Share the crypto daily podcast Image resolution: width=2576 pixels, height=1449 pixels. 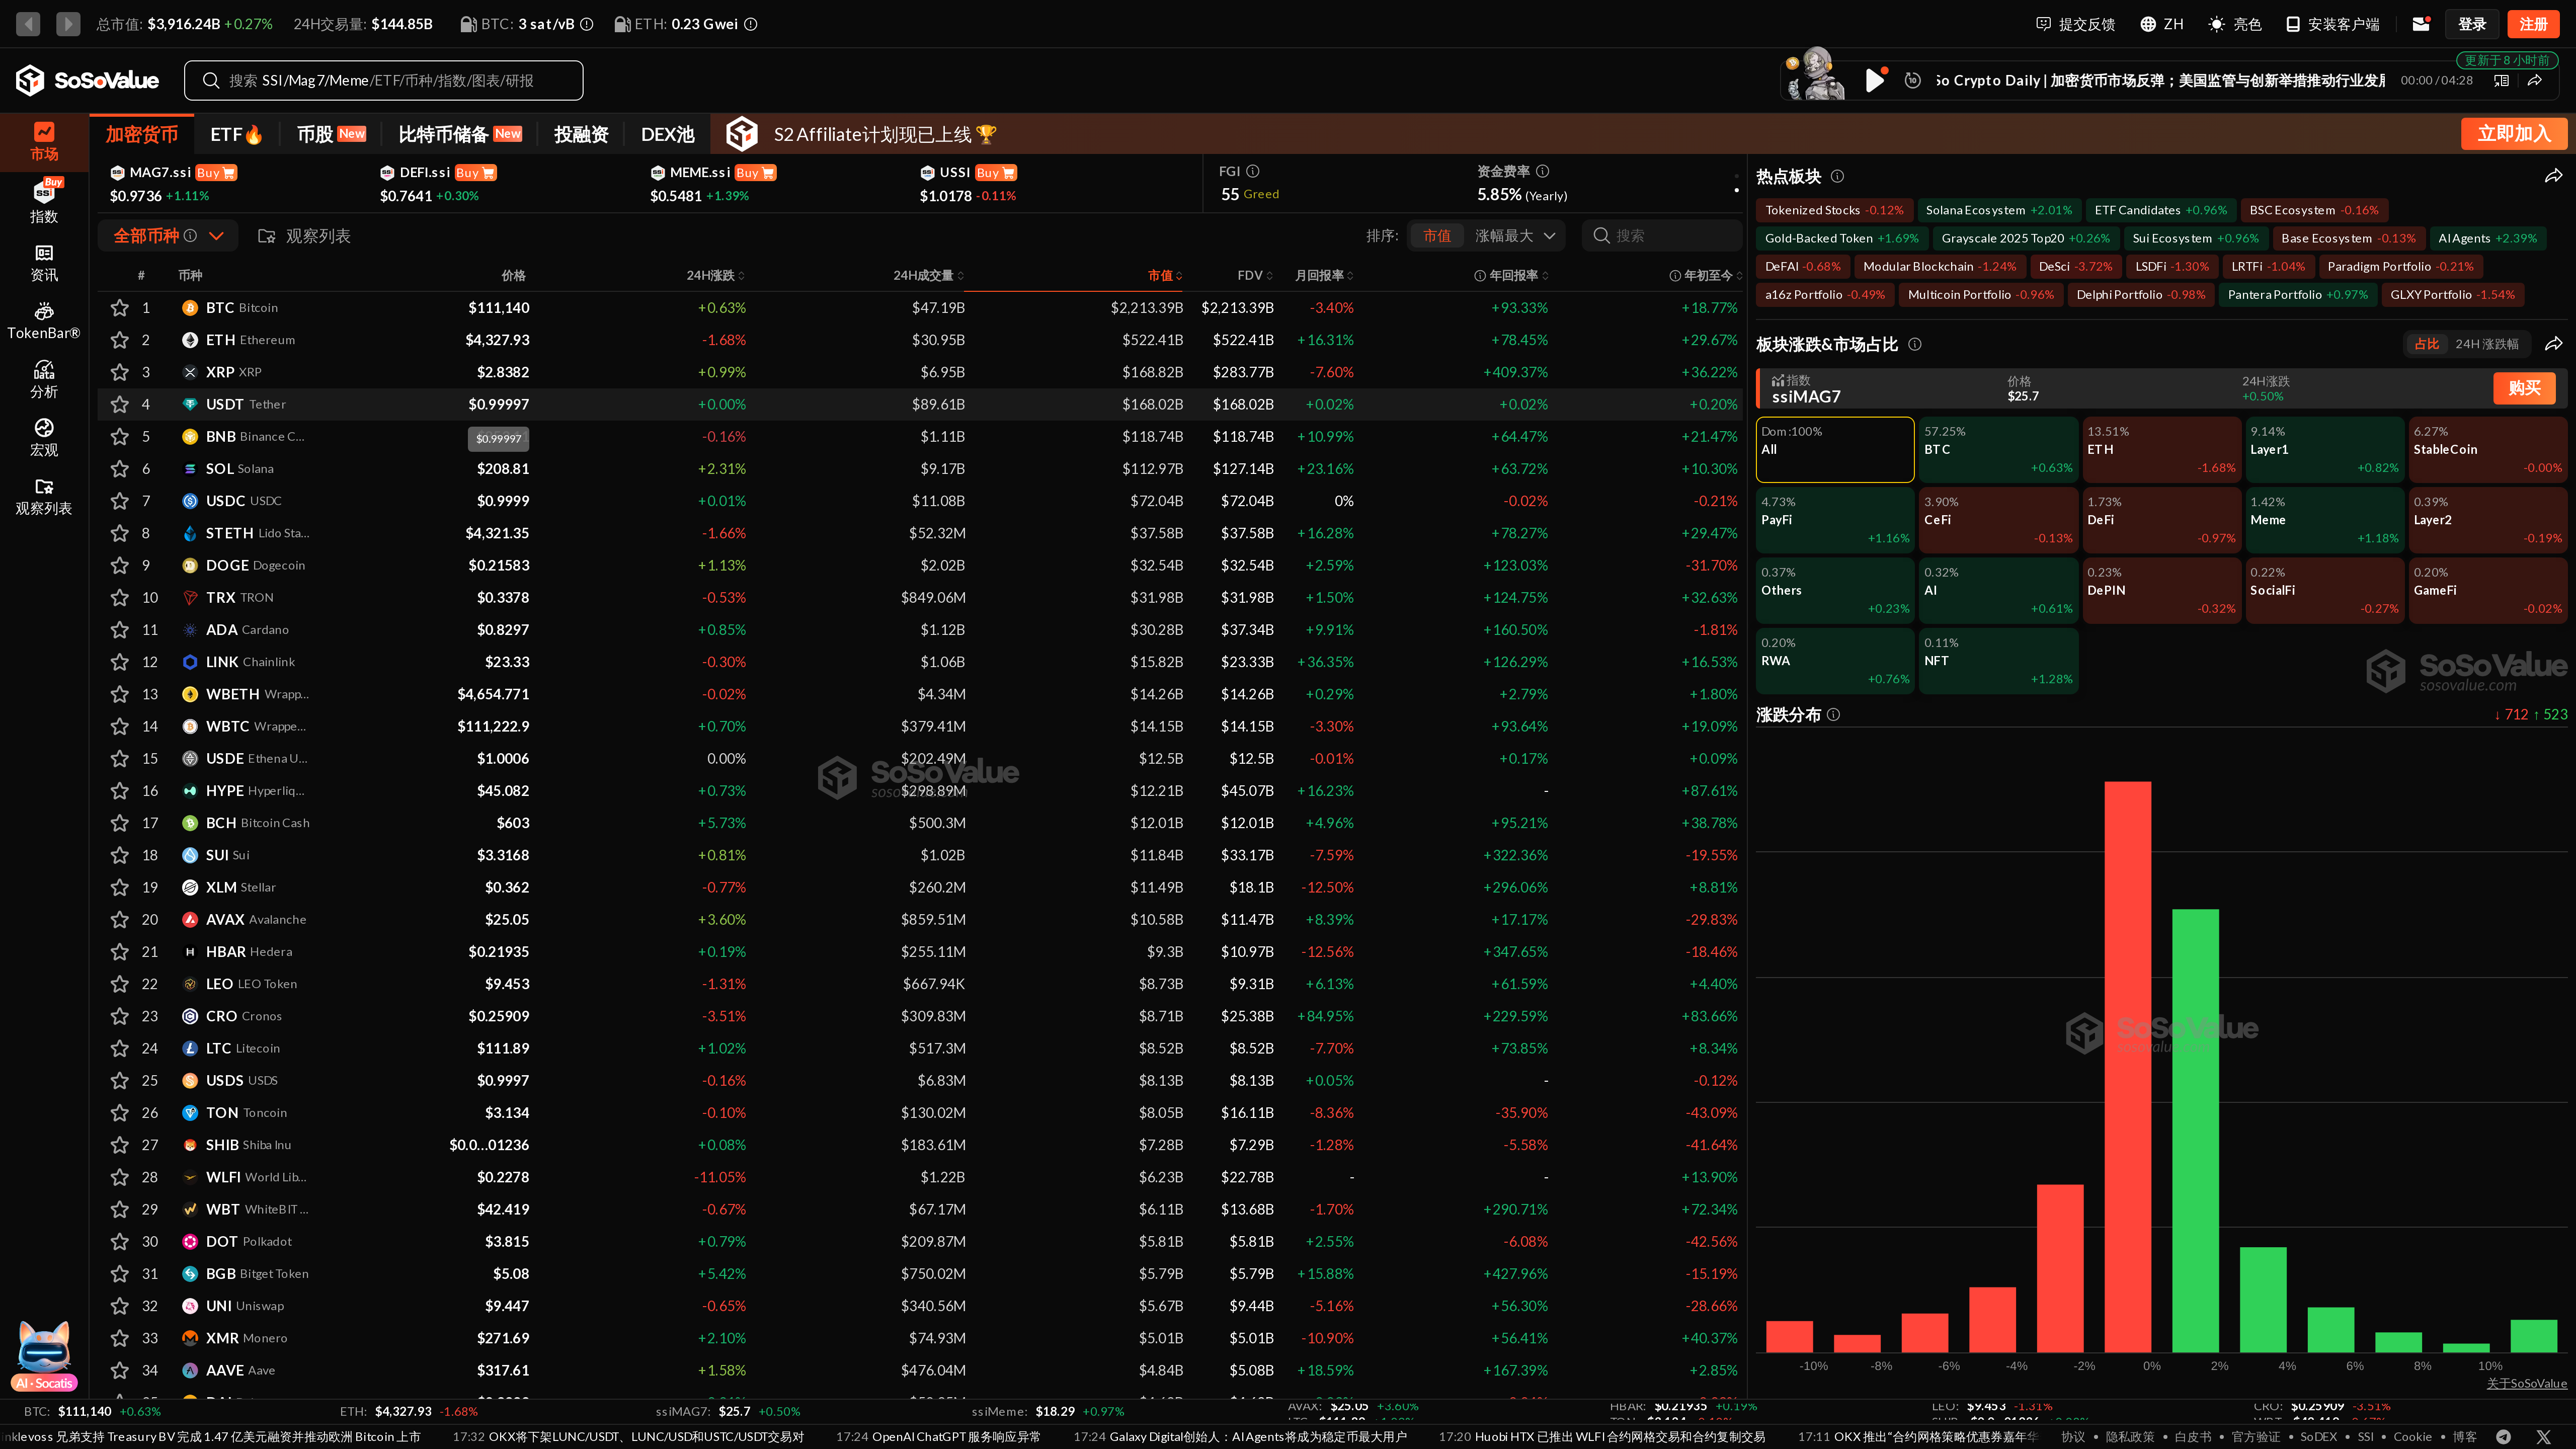coord(2535,80)
